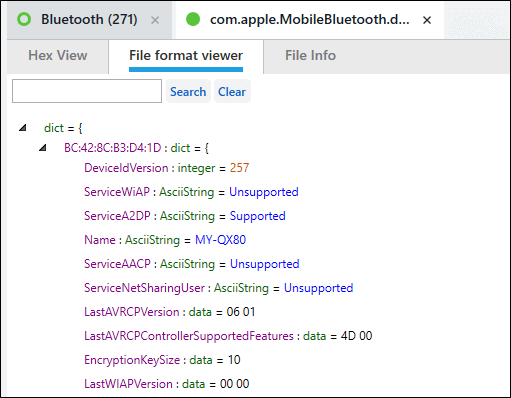The width and height of the screenshot is (511, 398).
Task: Open the File Info tab
Action: click(x=310, y=56)
